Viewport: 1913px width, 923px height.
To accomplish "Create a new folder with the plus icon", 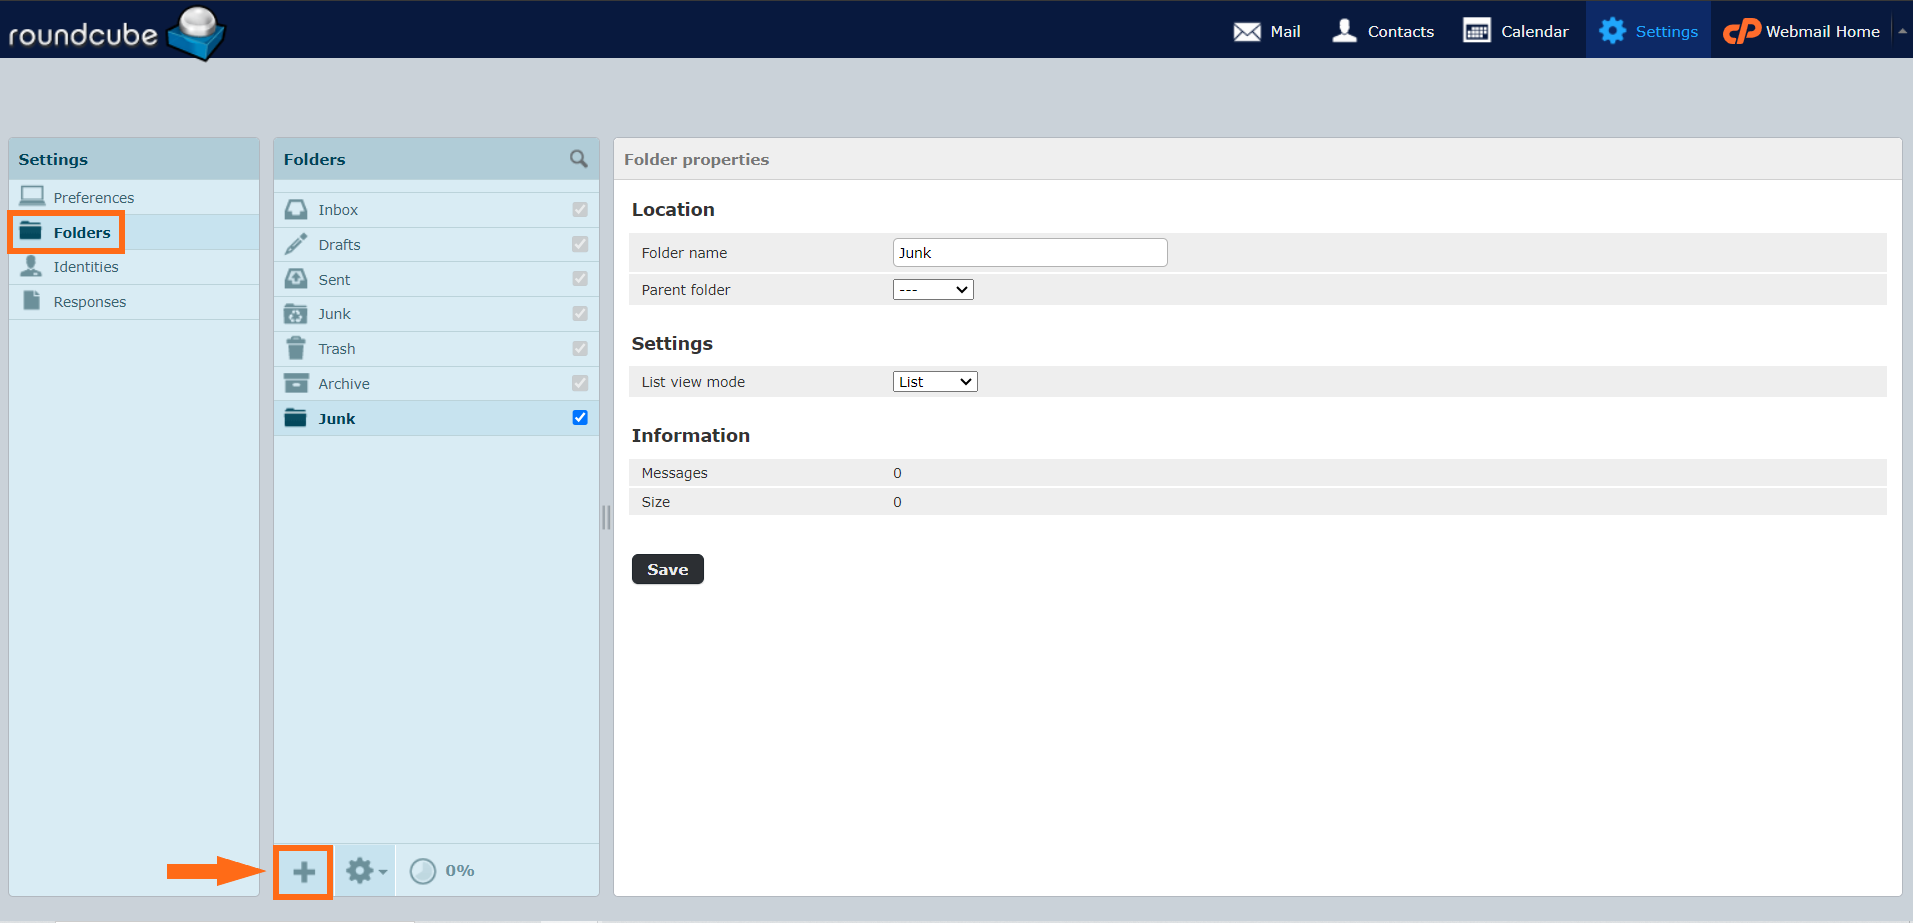I will [303, 870].
